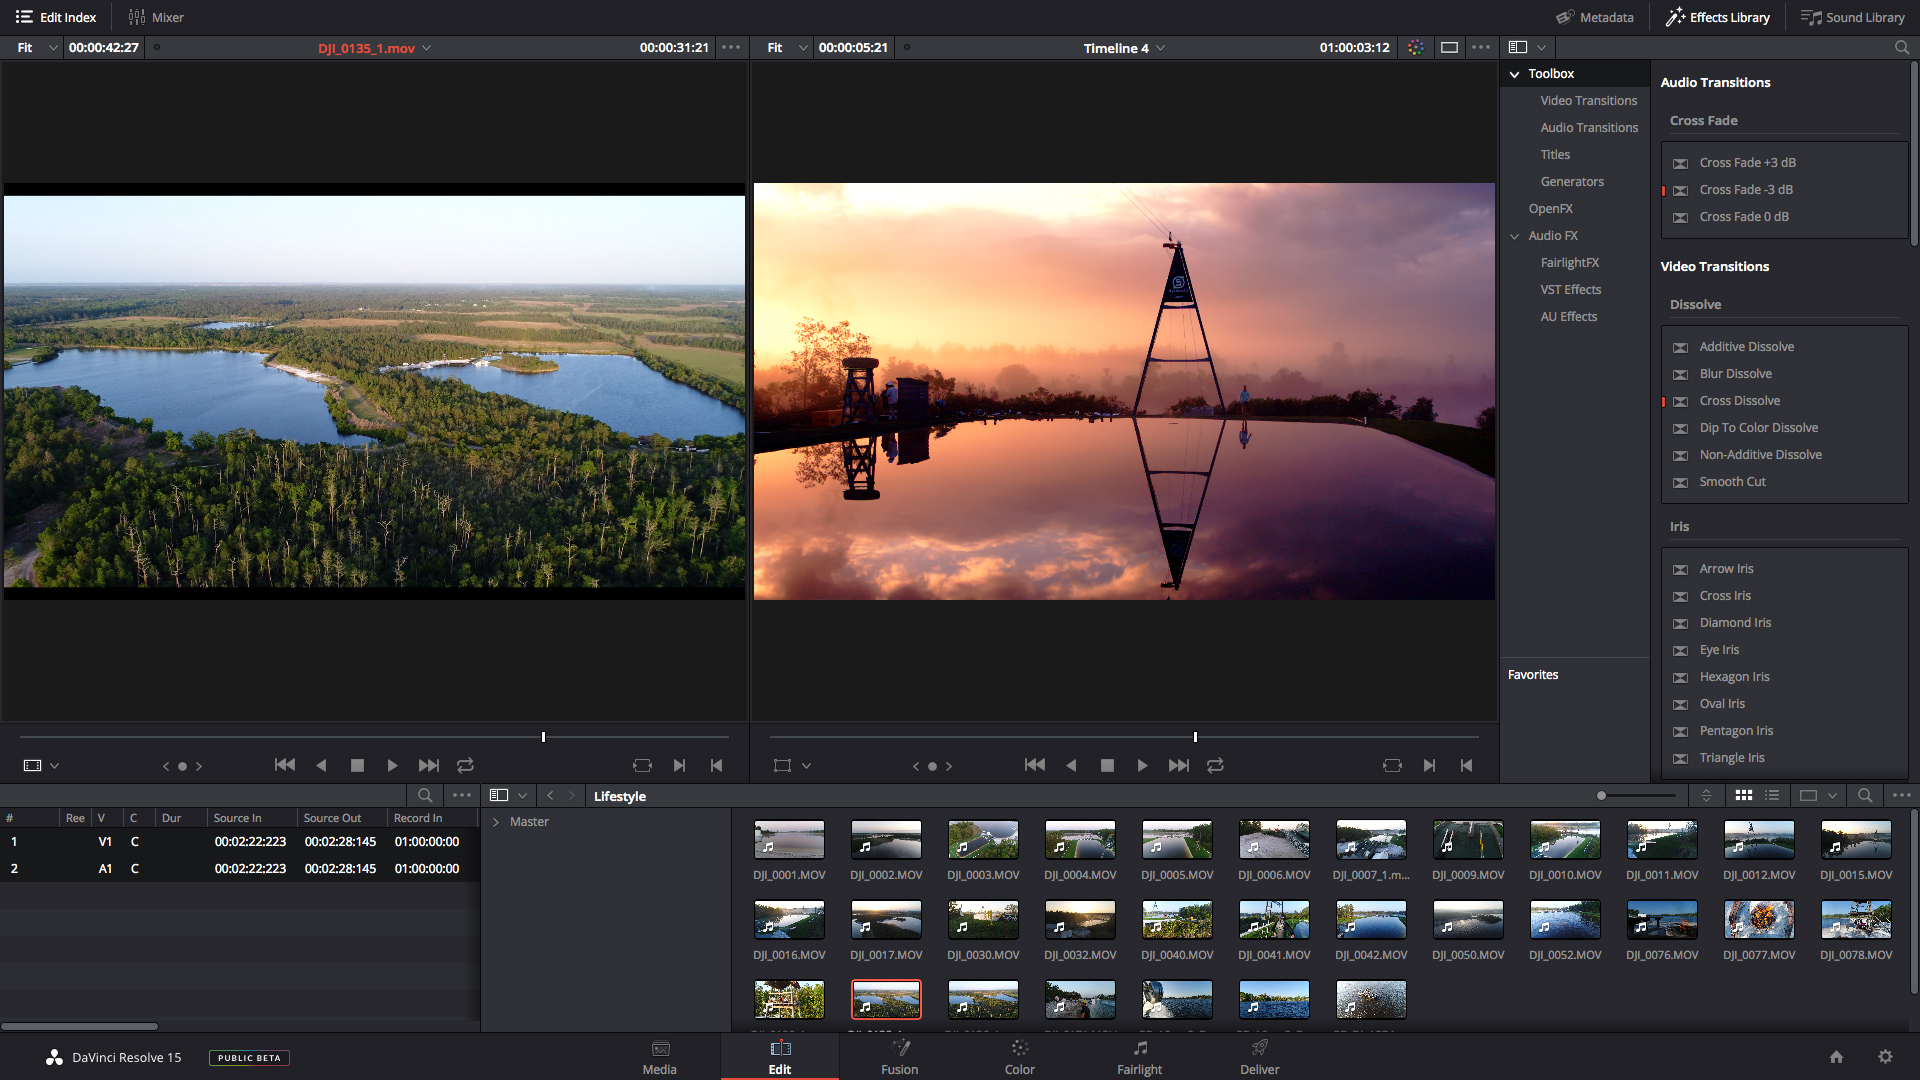Select the DJI_0077.MOV thumbnail

[x=1759, y=920]
